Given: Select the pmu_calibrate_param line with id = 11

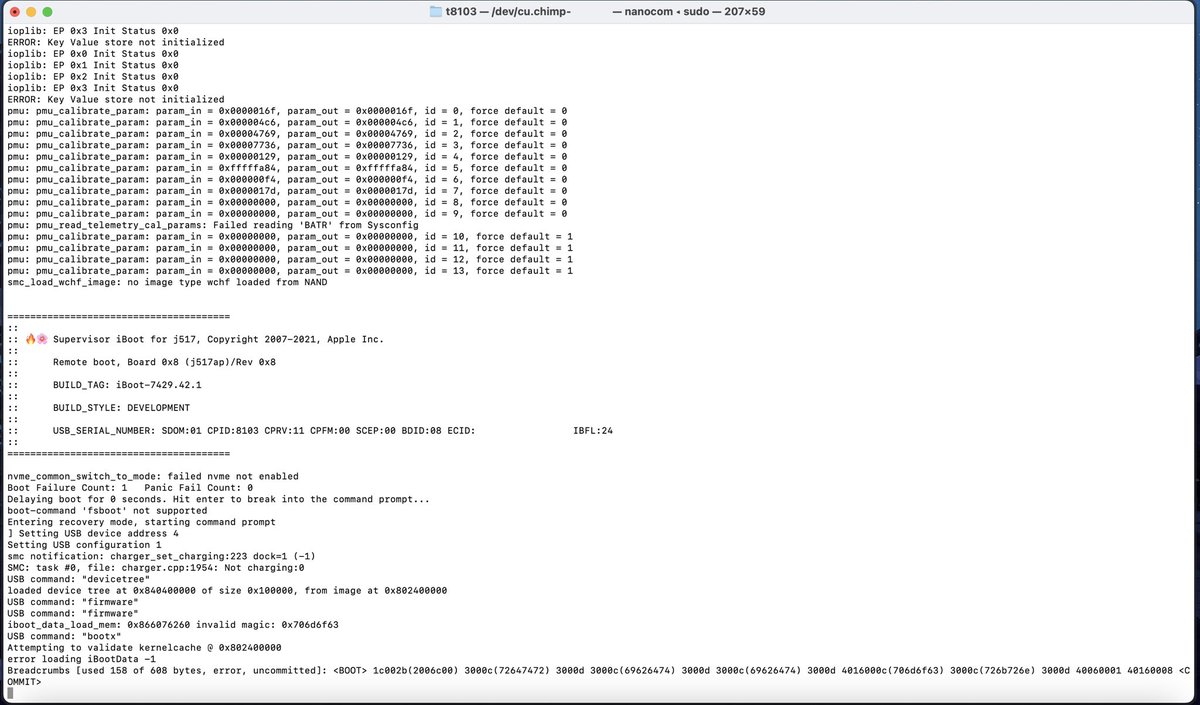Looking at the screenshot, I should 290,248.
